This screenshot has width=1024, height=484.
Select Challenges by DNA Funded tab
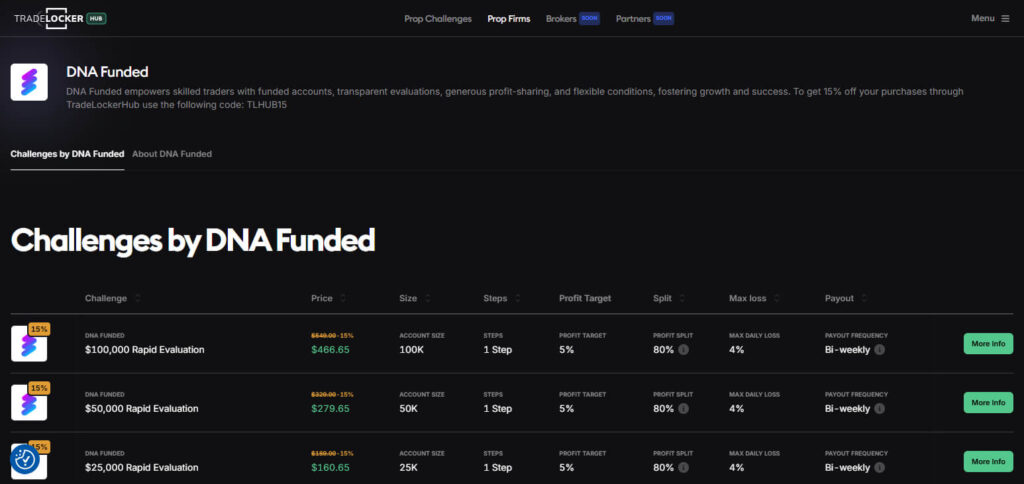[67, 154]
